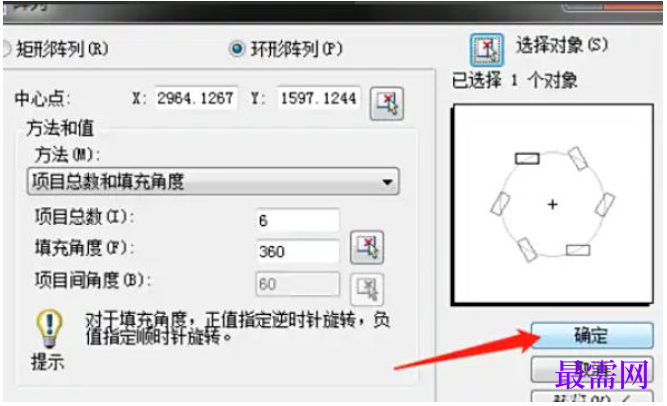Click the lightbulb tip (提示) icon
This screenshot has width=667, height=406.
coord(49,329)
